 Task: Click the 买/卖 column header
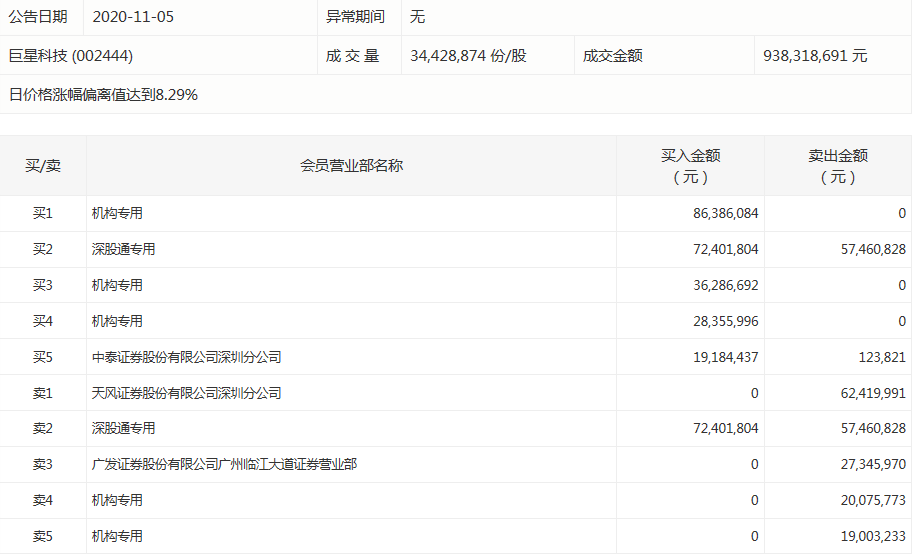tap(43, 166)
